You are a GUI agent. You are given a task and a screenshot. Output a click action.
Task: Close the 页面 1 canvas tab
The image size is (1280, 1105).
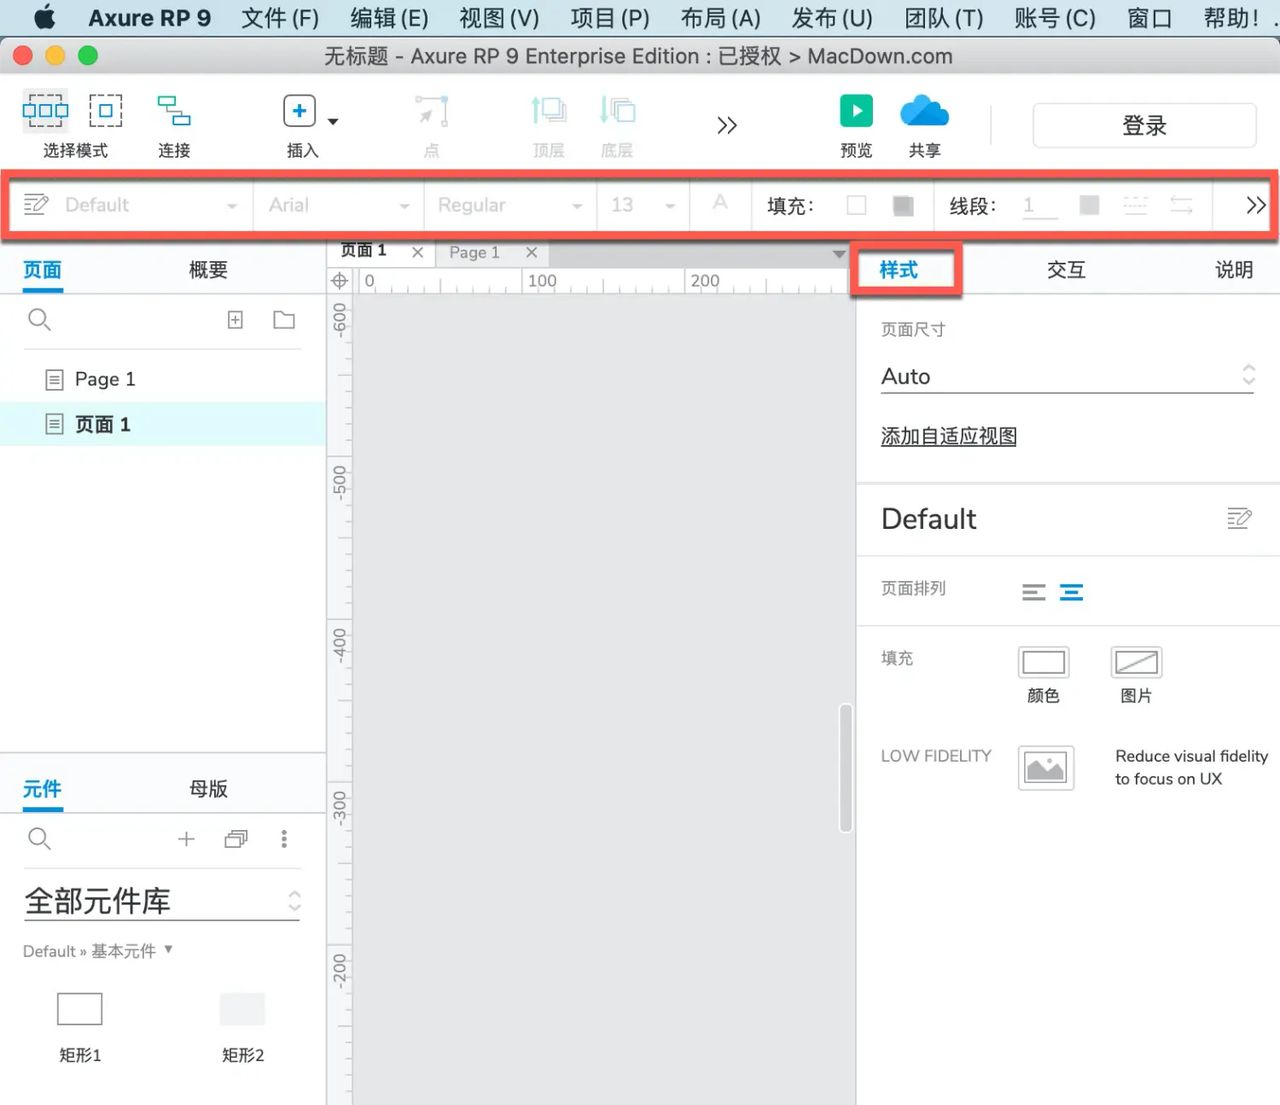coord(418,252)
